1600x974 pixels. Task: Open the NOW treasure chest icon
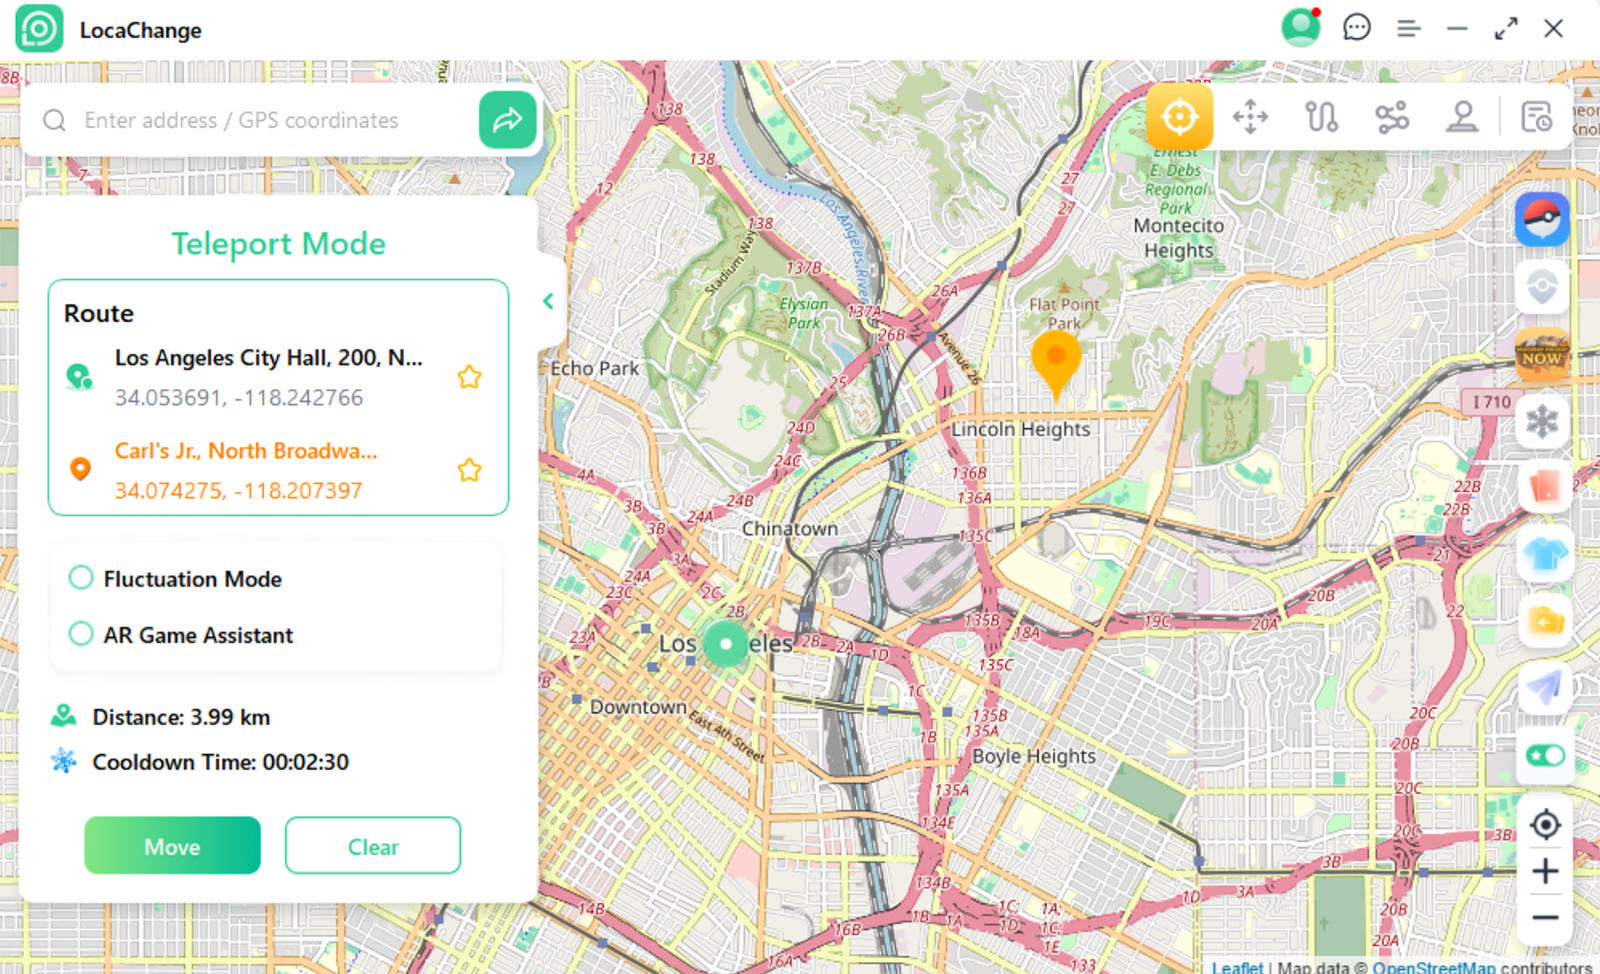1542,354
